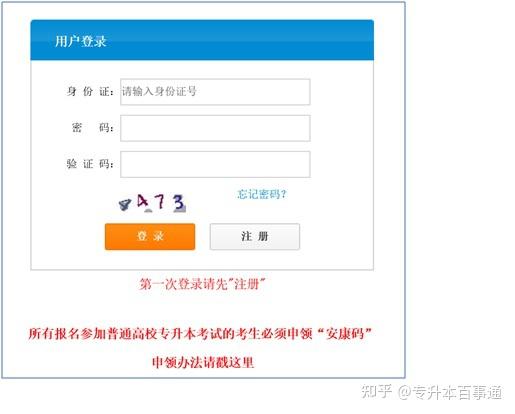515x414 pixels.
Task: Focus the 密码 password field
Action: 215,128
